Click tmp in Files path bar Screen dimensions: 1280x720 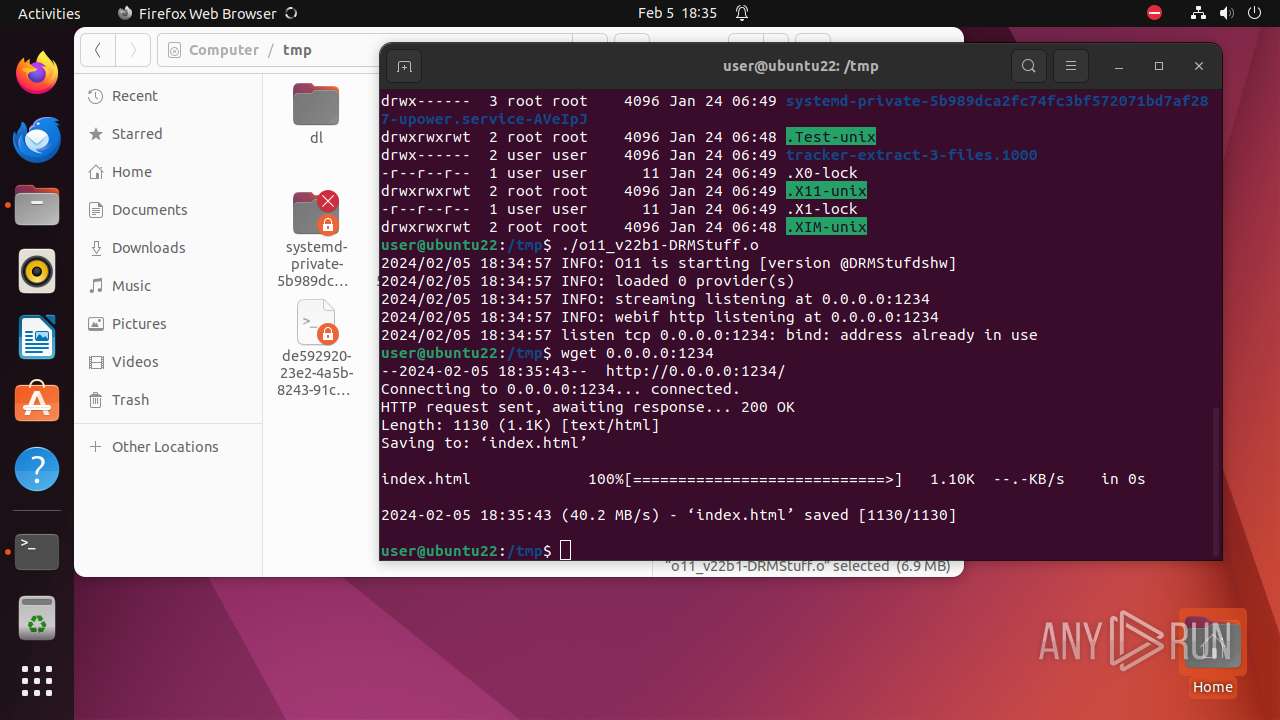pyautogui.click(x=297, y=50)
